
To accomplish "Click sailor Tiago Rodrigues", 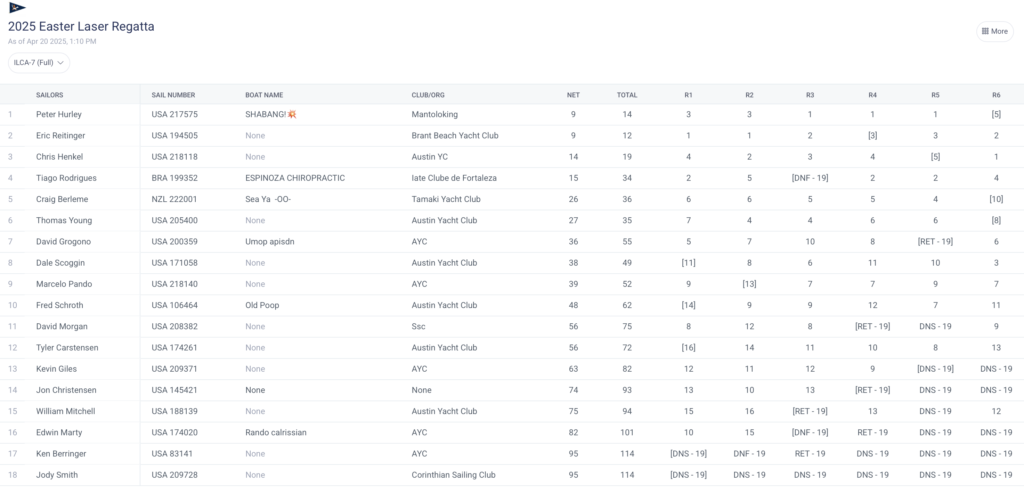I will [65, 178].
